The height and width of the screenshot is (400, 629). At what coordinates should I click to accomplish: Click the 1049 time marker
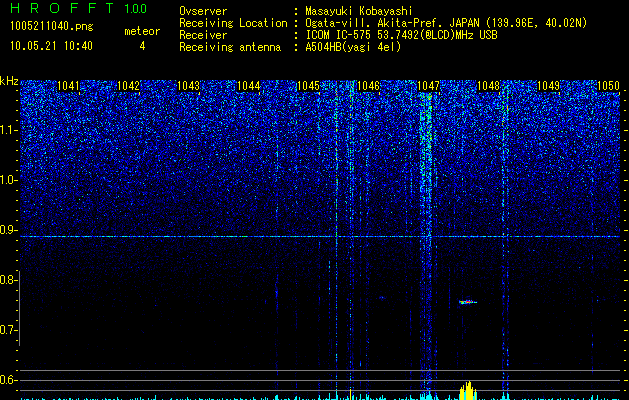point(548,86)
